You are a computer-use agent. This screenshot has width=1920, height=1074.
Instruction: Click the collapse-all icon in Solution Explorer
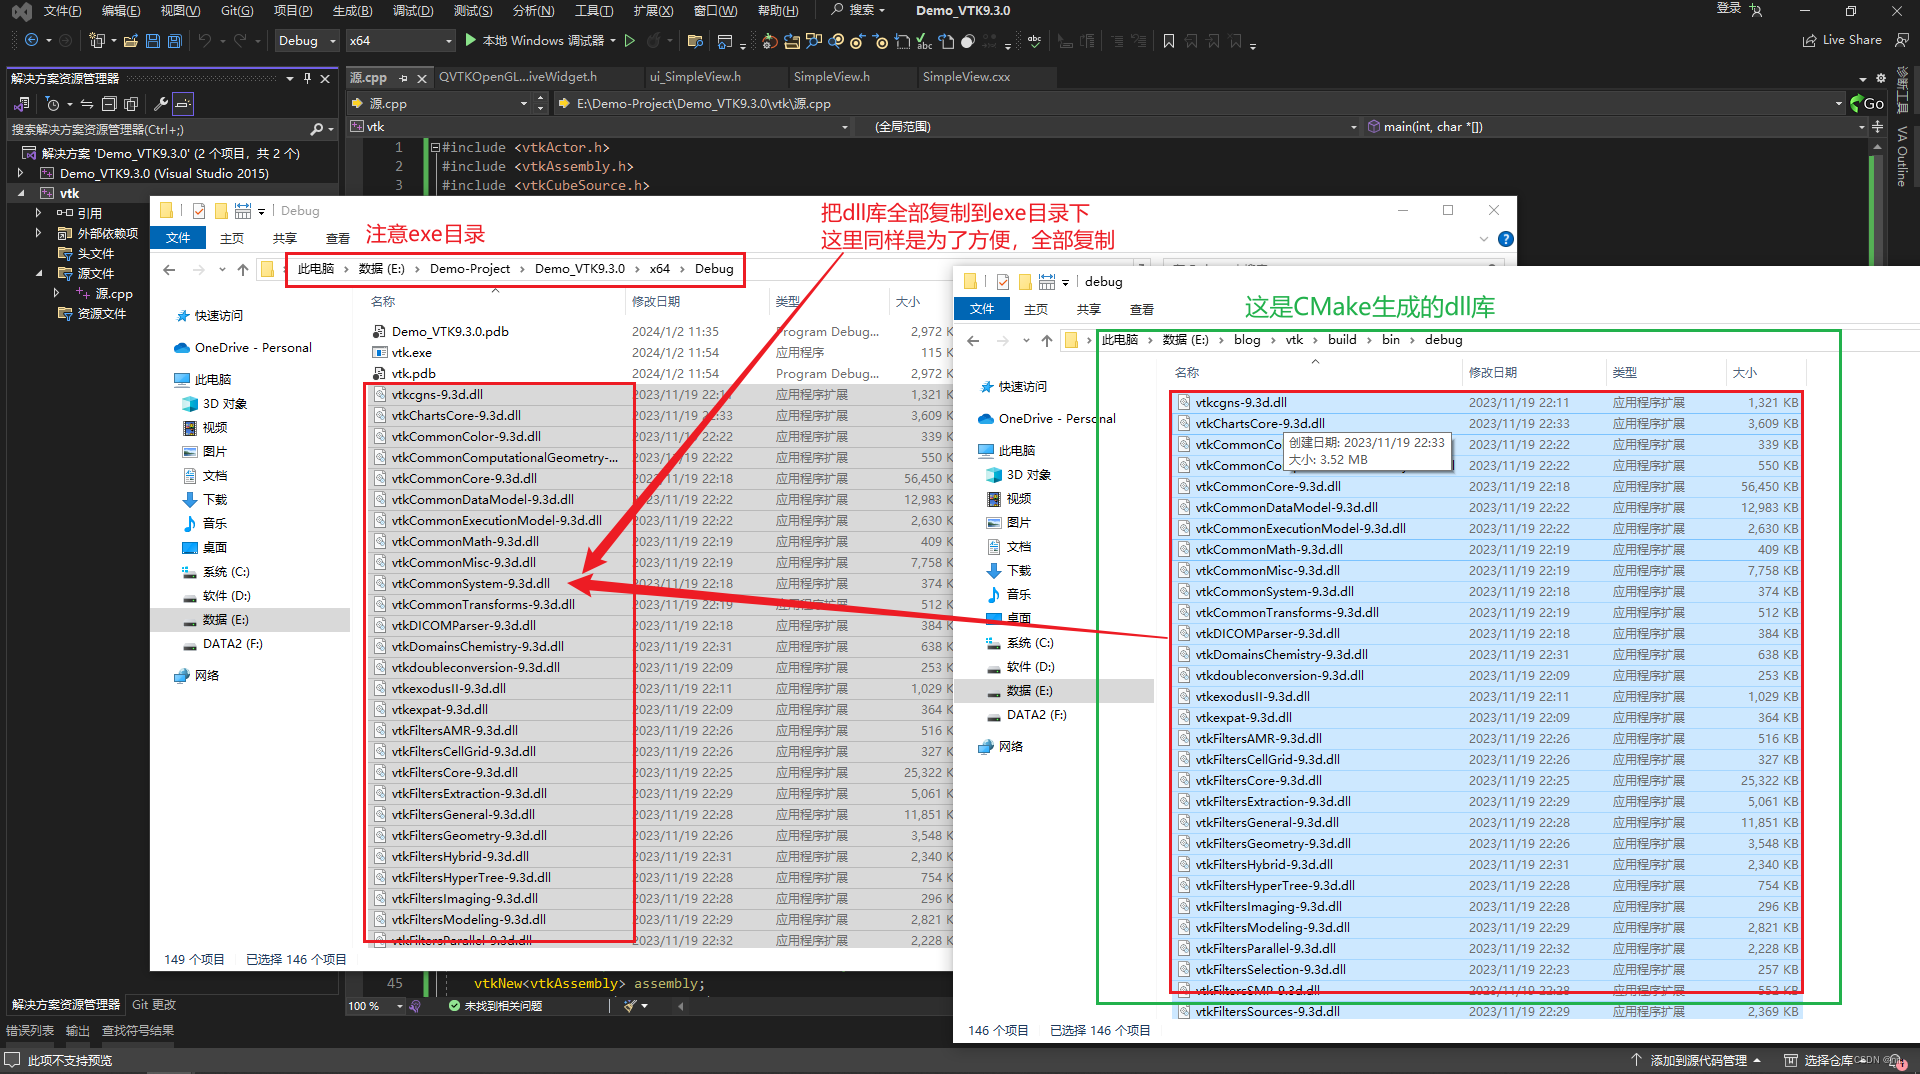point(110,103)
